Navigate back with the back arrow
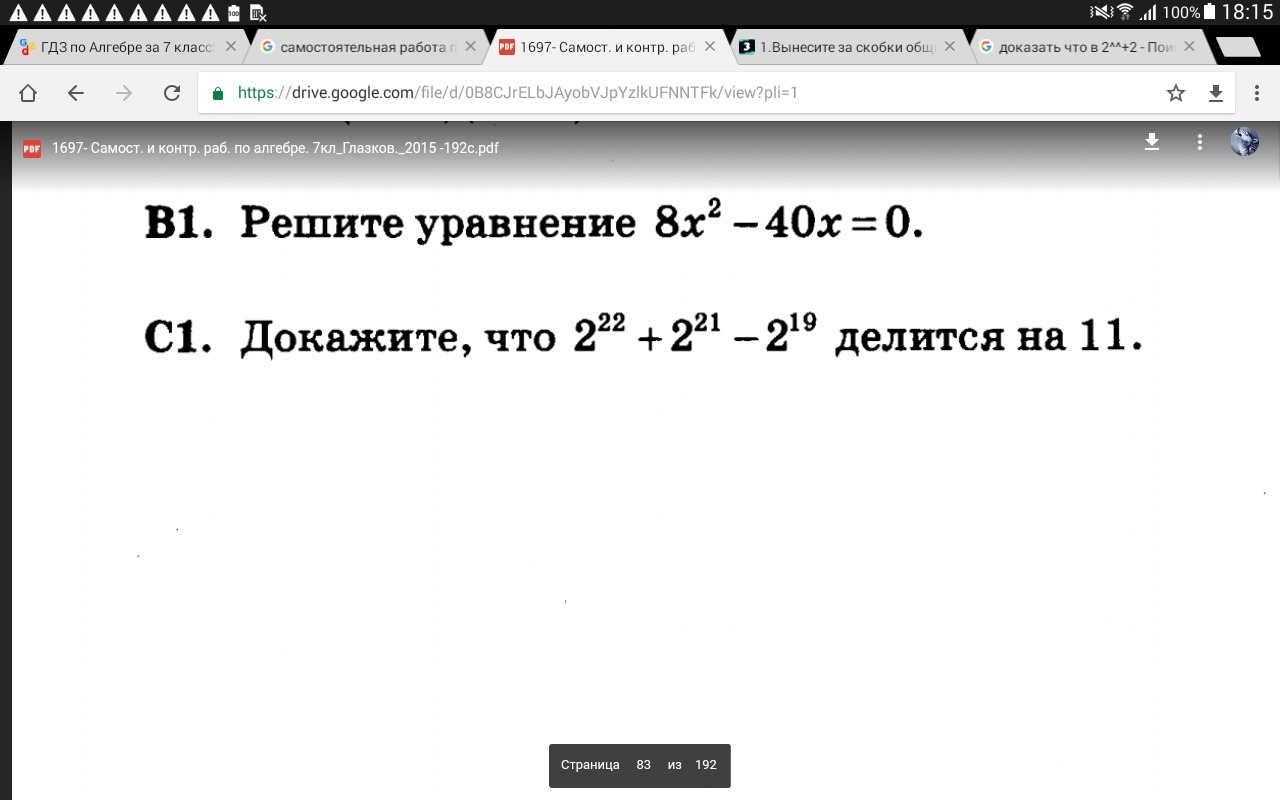 click(x=76, y=93)
